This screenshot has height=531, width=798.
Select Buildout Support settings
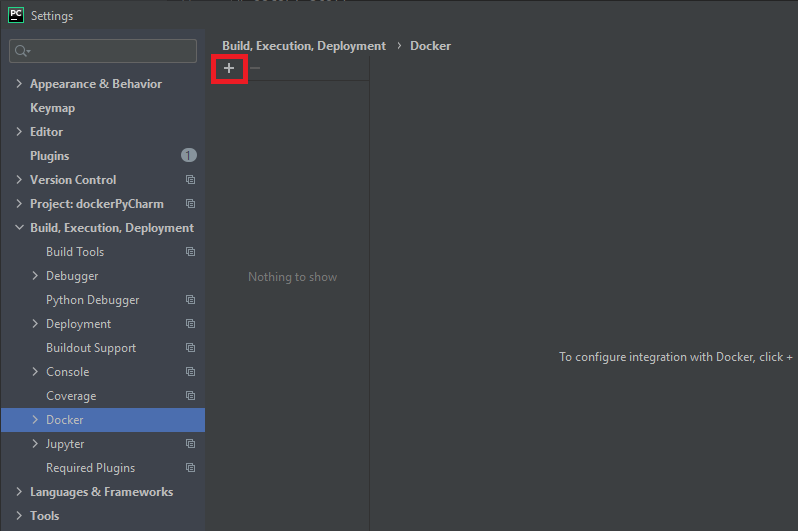91,348
